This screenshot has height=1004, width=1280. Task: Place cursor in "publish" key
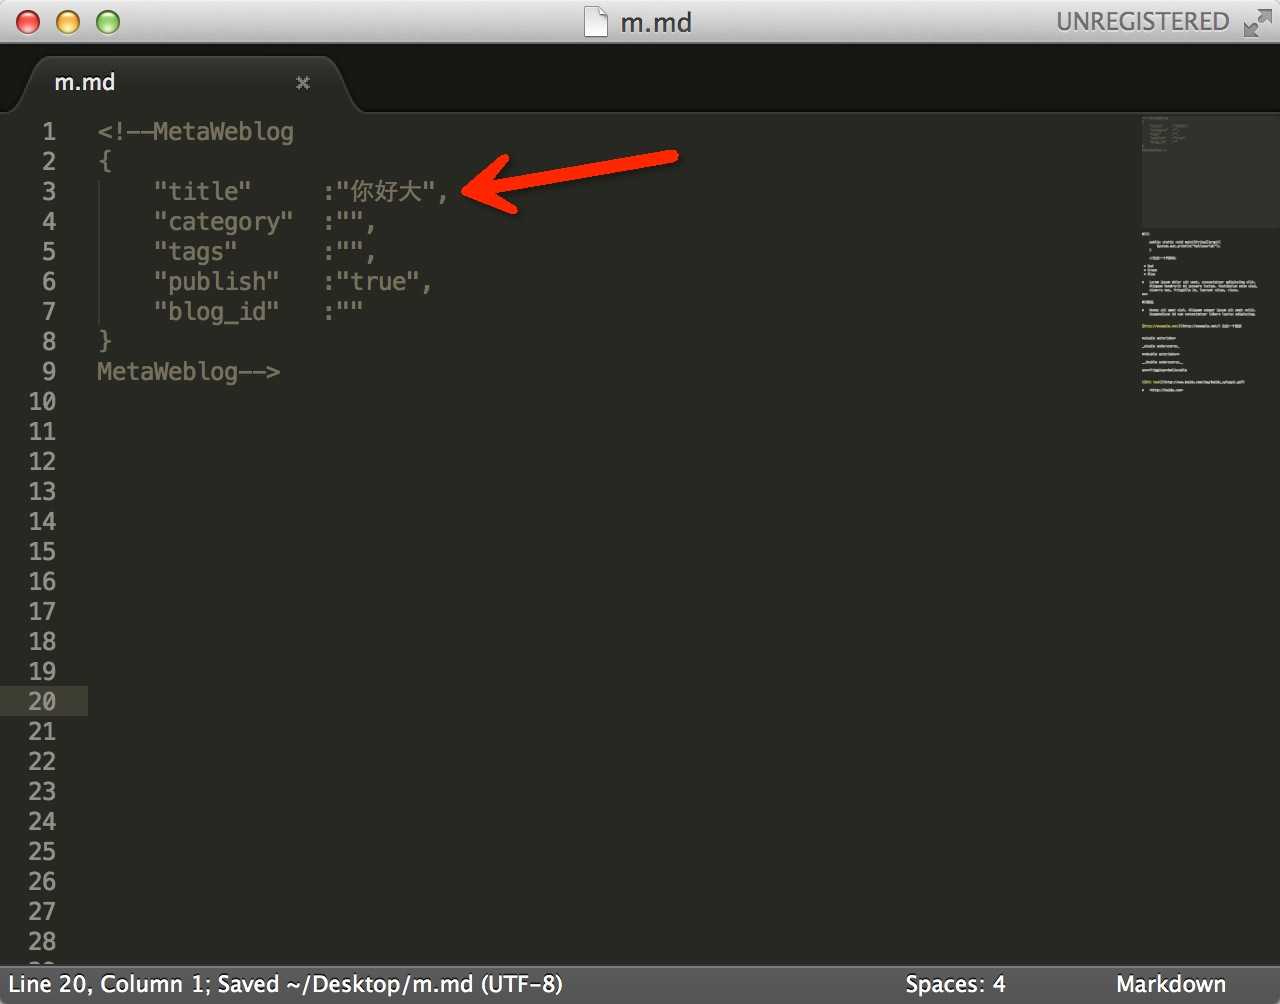(217, 282)
